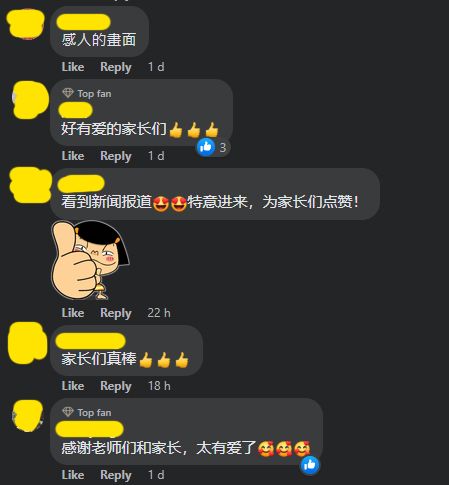Like the comment 好有爱的家长们
Image resolution: width=449 pixels, height=485 pixels.
pyautogui.click(x=73, y=156)
